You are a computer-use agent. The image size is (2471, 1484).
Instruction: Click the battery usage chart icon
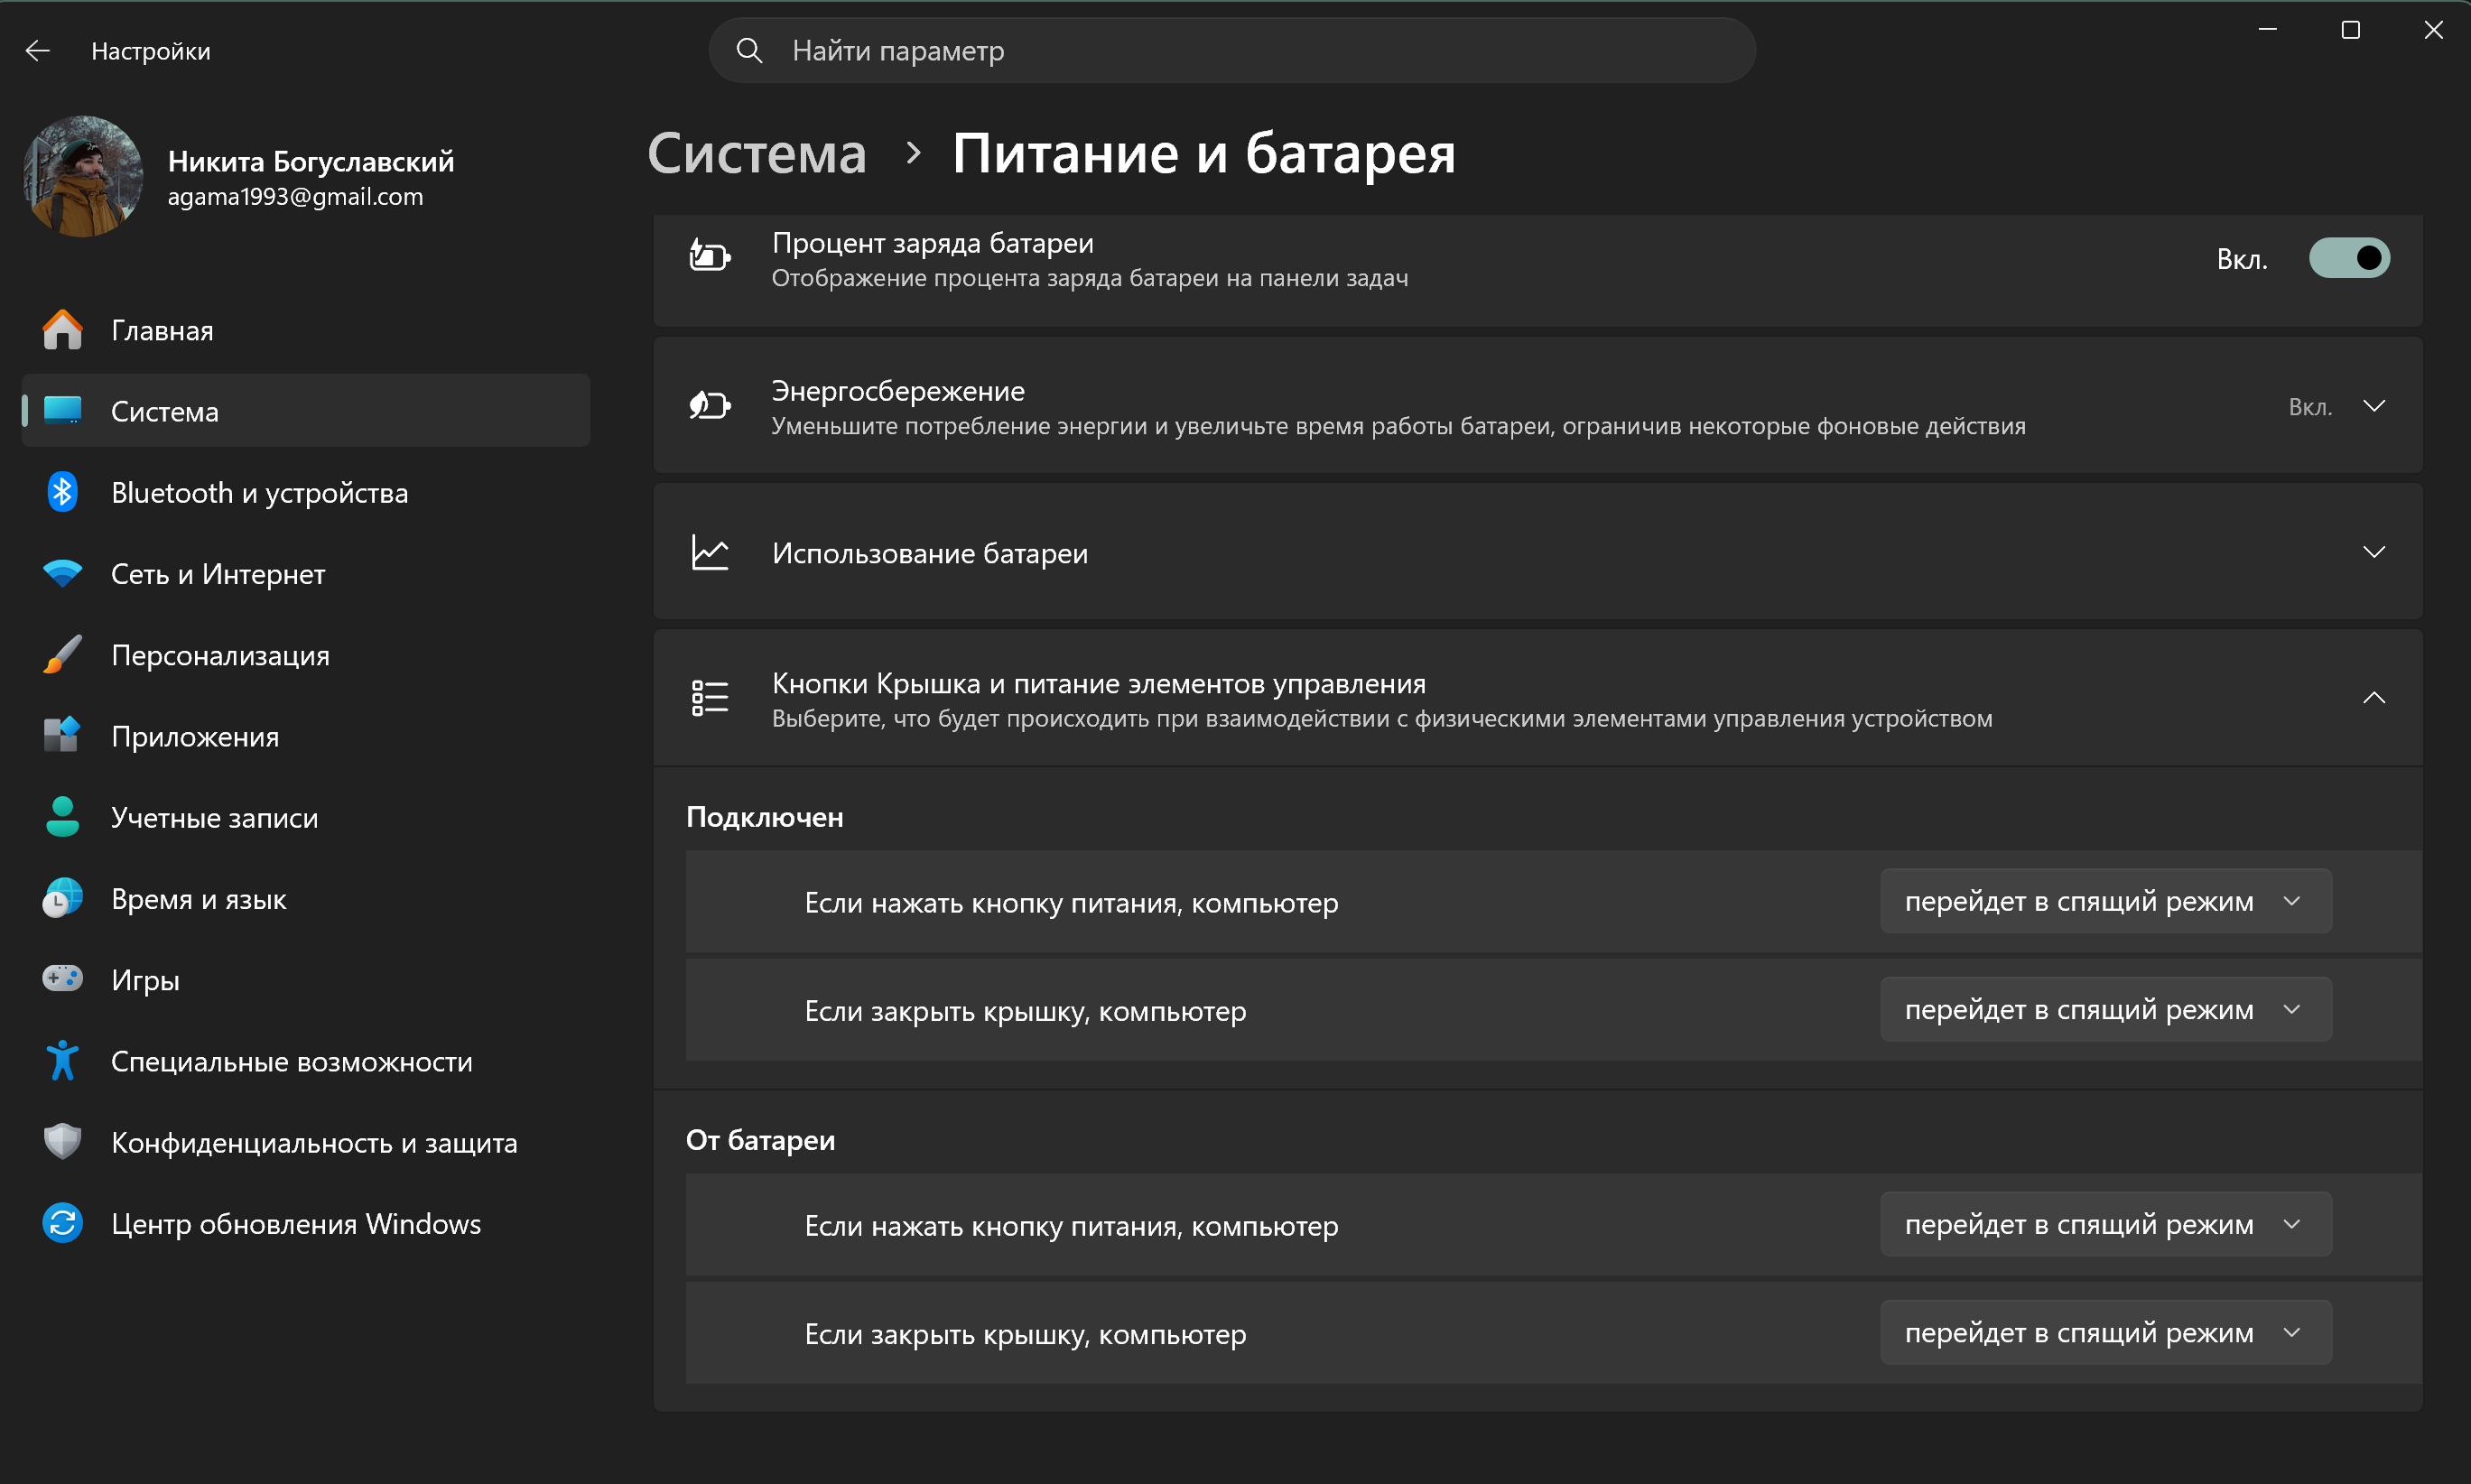(x=710, y=552)
